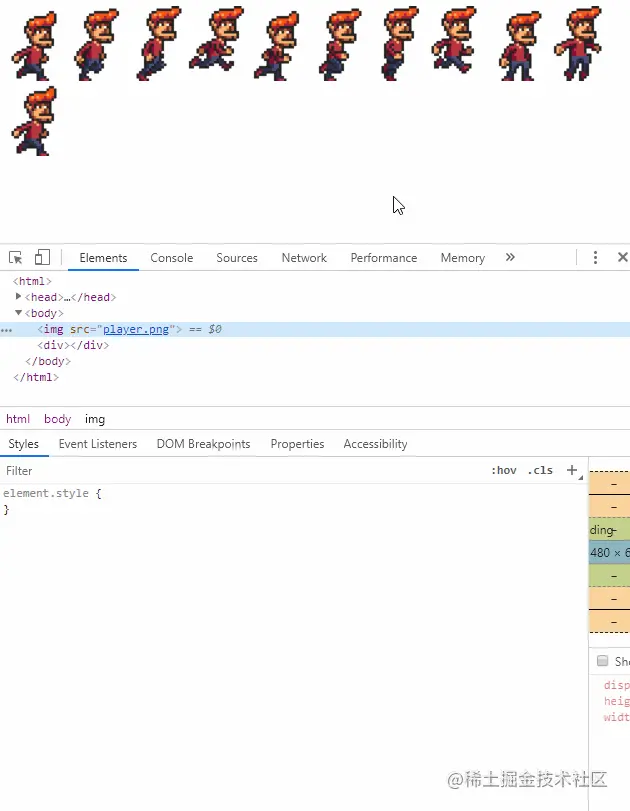Open the Memory tab
630x811 pixels.
[x=463, y=258]
